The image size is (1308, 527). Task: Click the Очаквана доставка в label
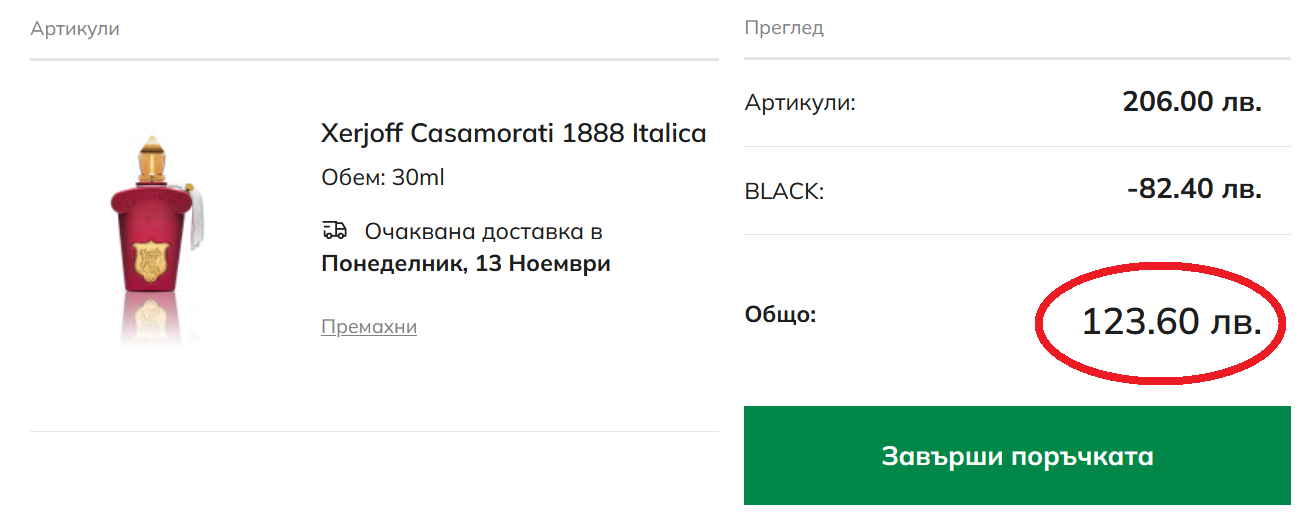[x=483, y=232]
